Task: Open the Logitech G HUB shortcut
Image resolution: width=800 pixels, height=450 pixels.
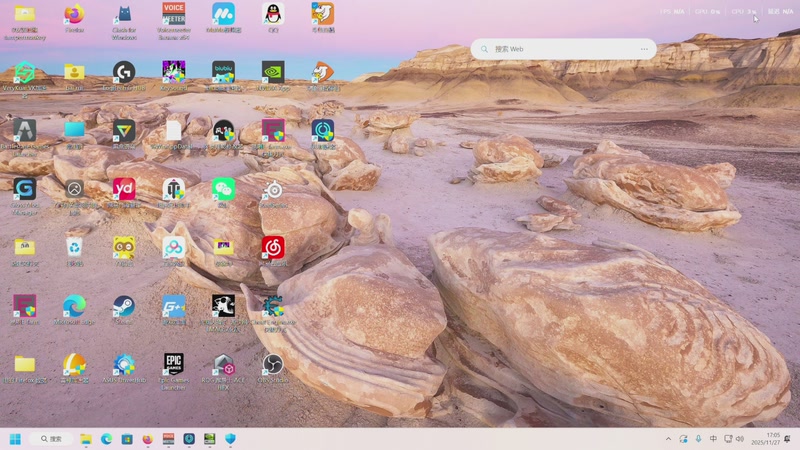Action: click(124, 76)
